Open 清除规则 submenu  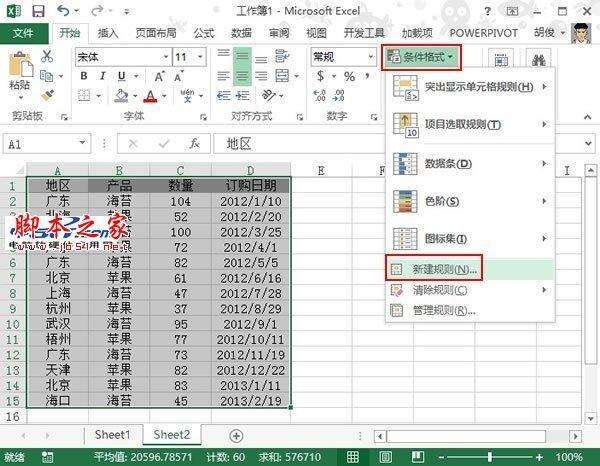(x=470, y=290)
